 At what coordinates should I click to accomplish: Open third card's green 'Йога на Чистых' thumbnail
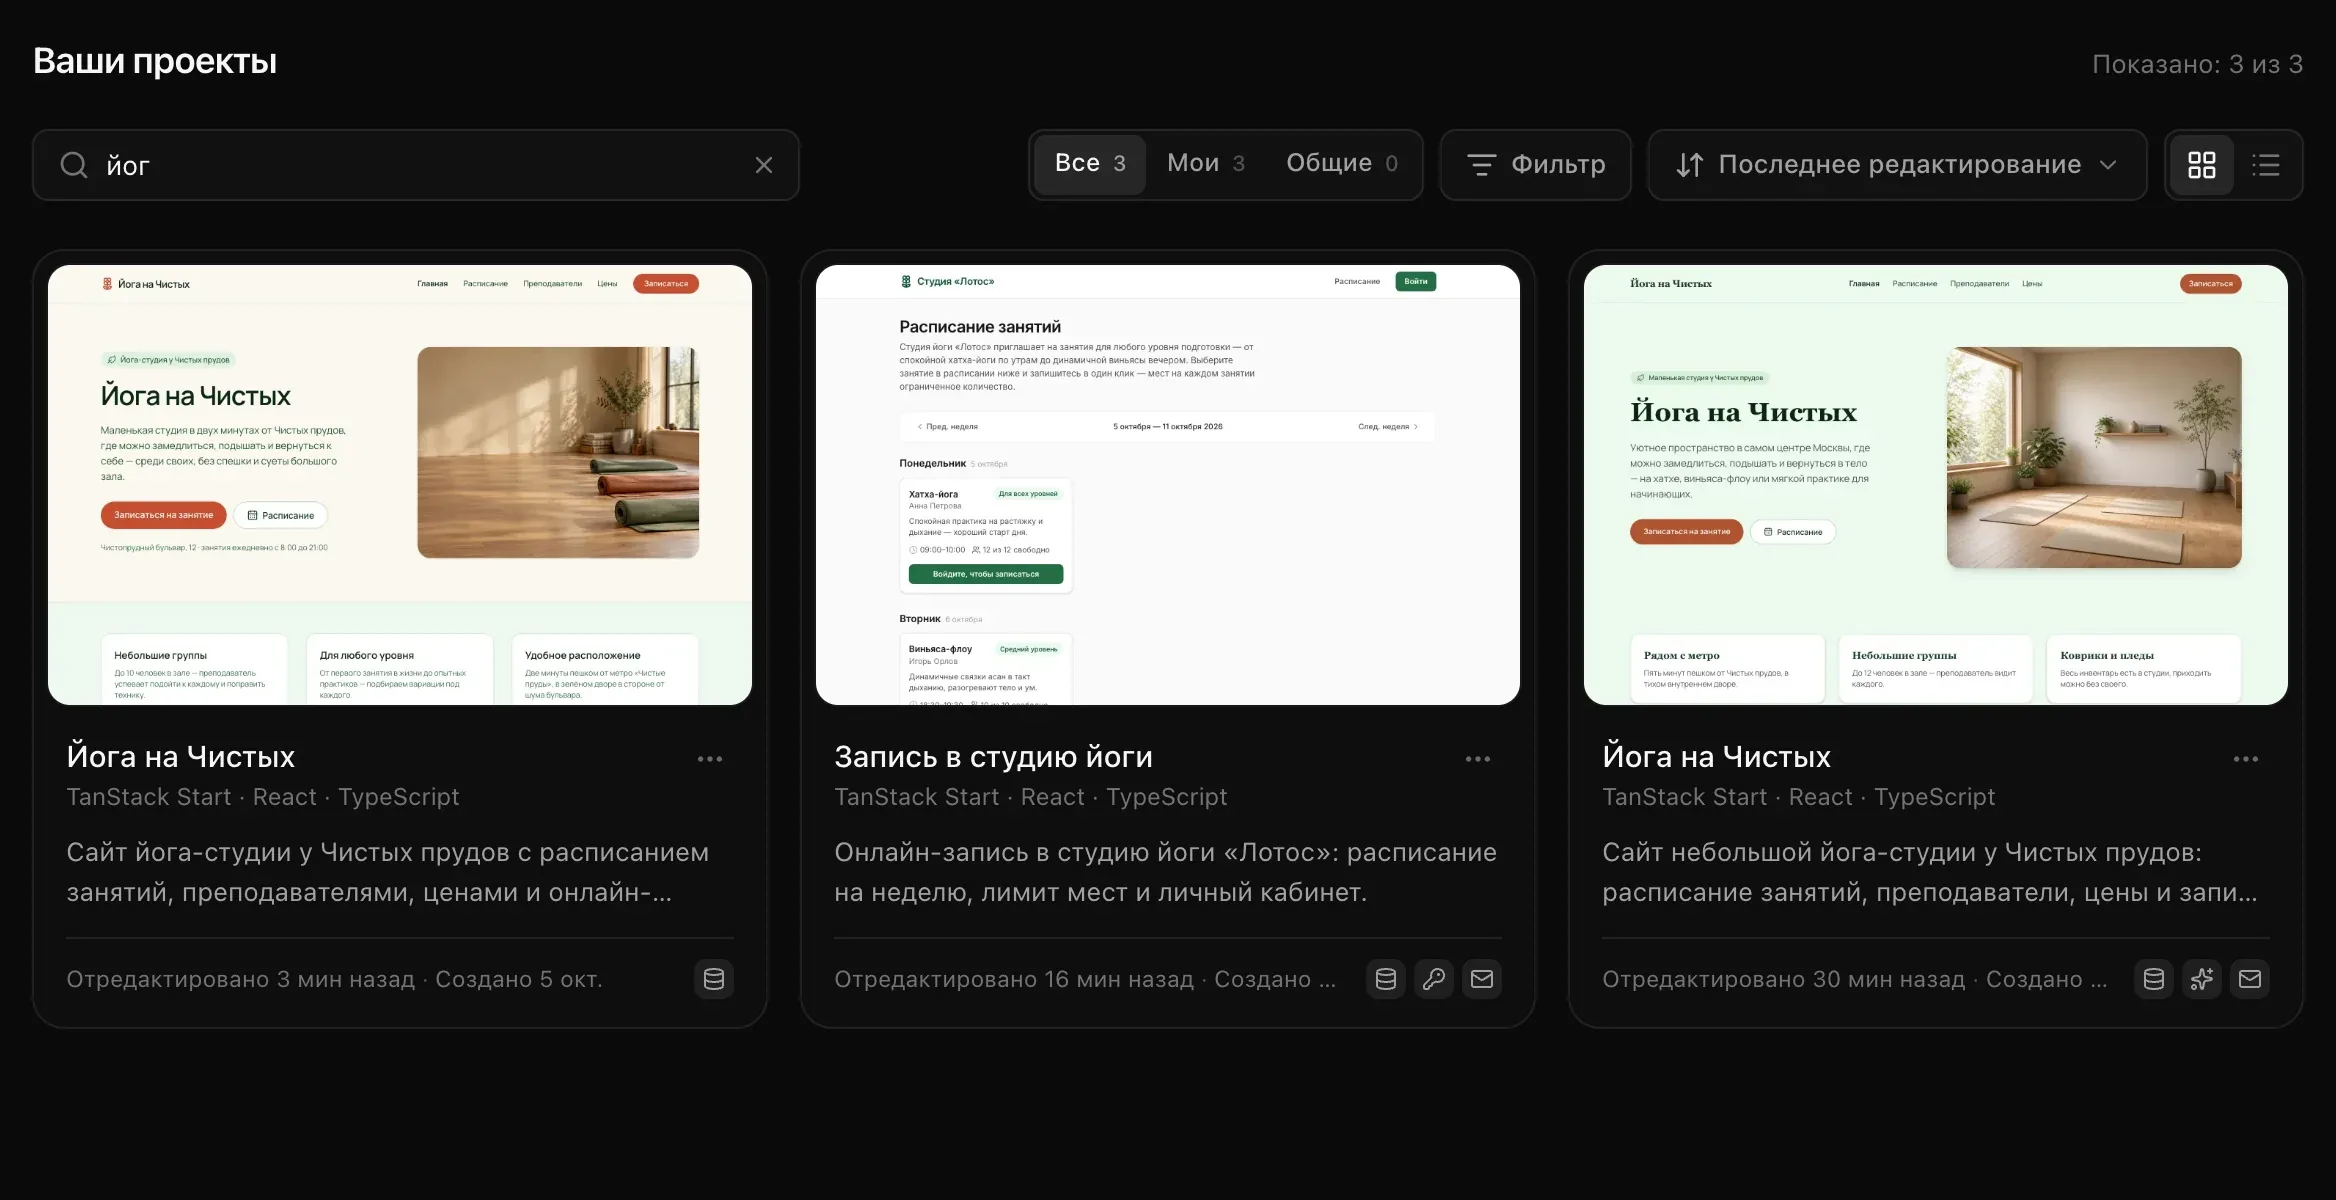pos(1936,485)
